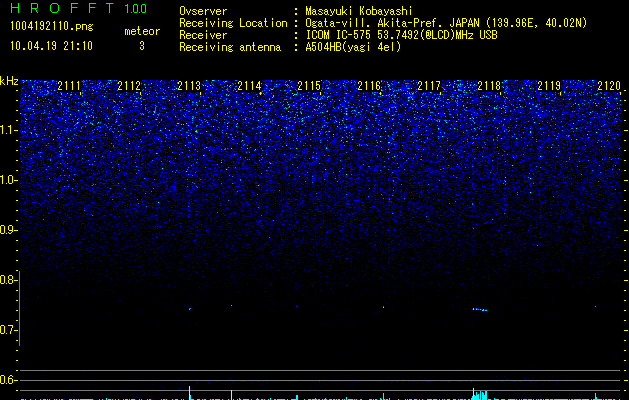Click the 2114 time marker
Viewport: 629px width, 400px height.
point(249,86)
